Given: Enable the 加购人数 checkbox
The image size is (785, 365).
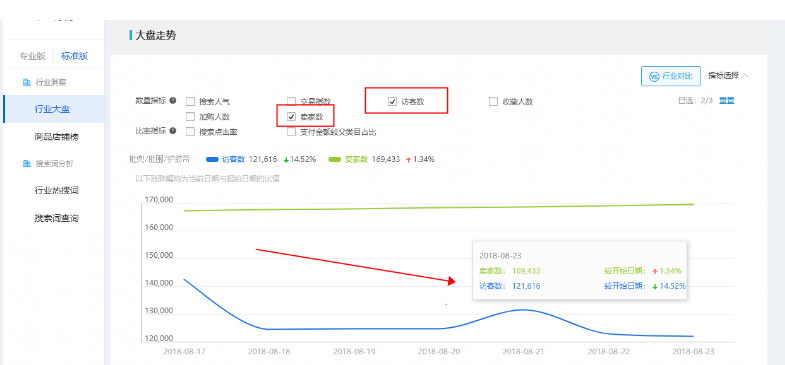Looking at the screenshot, I should coord(190,117).
